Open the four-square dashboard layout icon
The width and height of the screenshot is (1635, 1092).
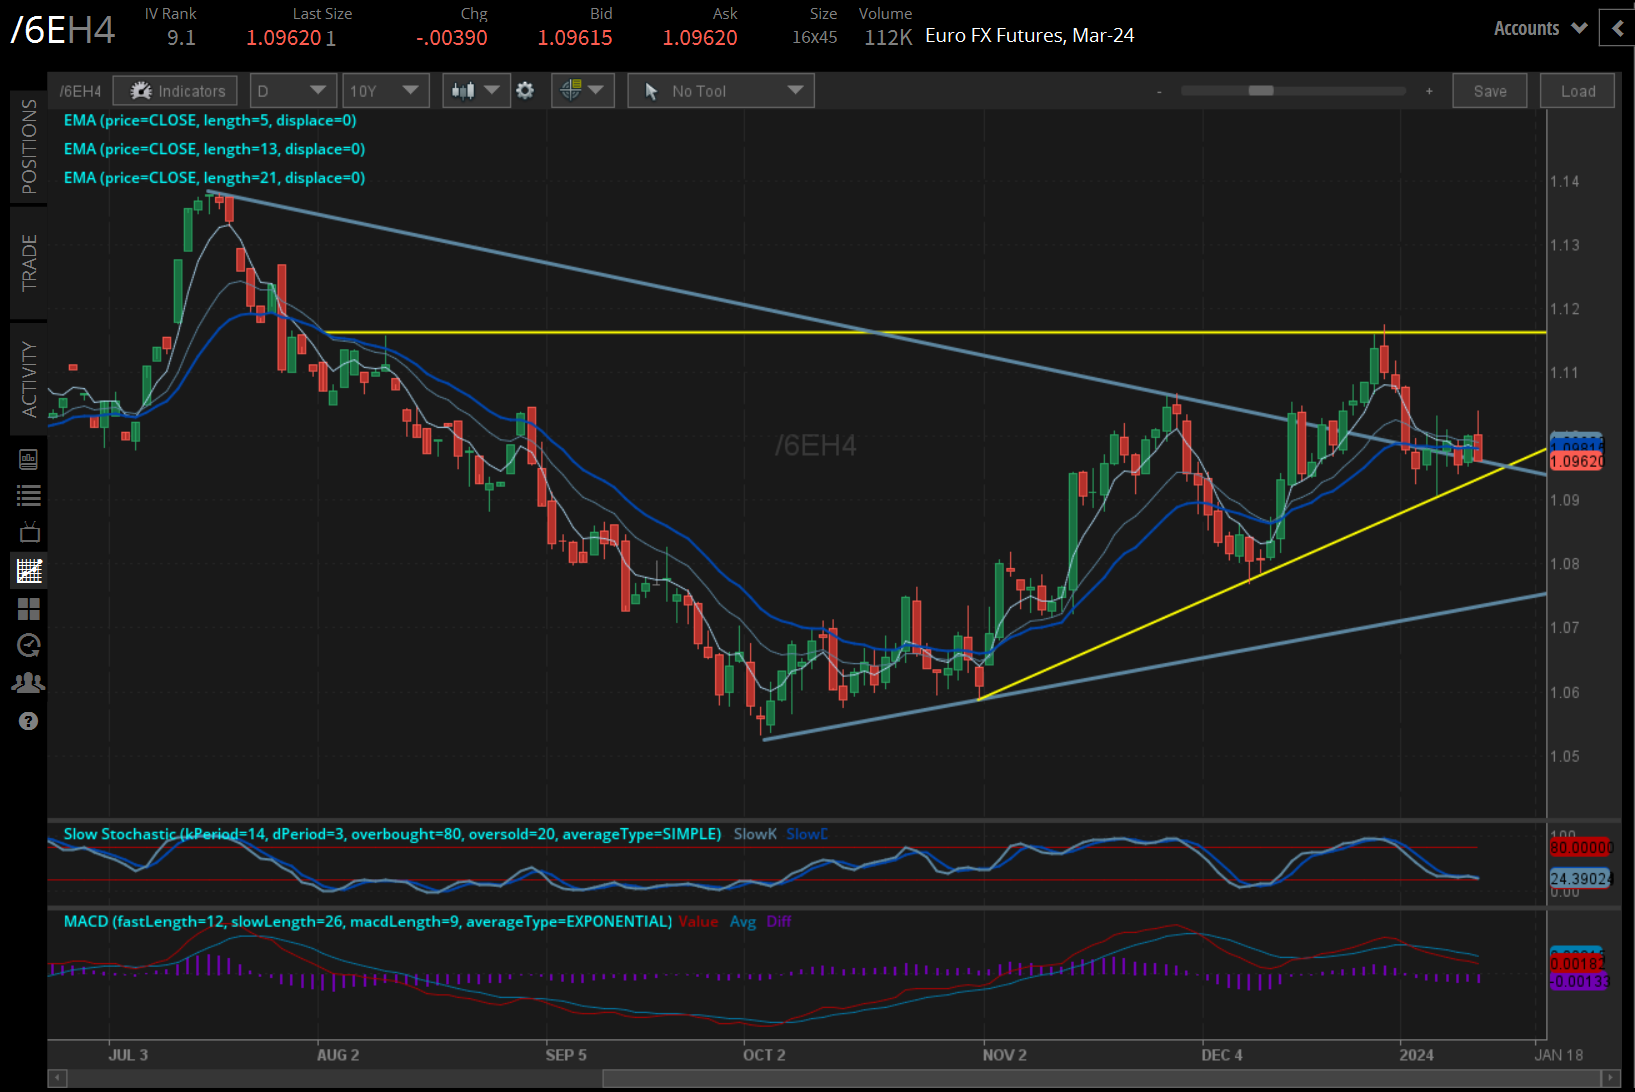coord(29,609)
